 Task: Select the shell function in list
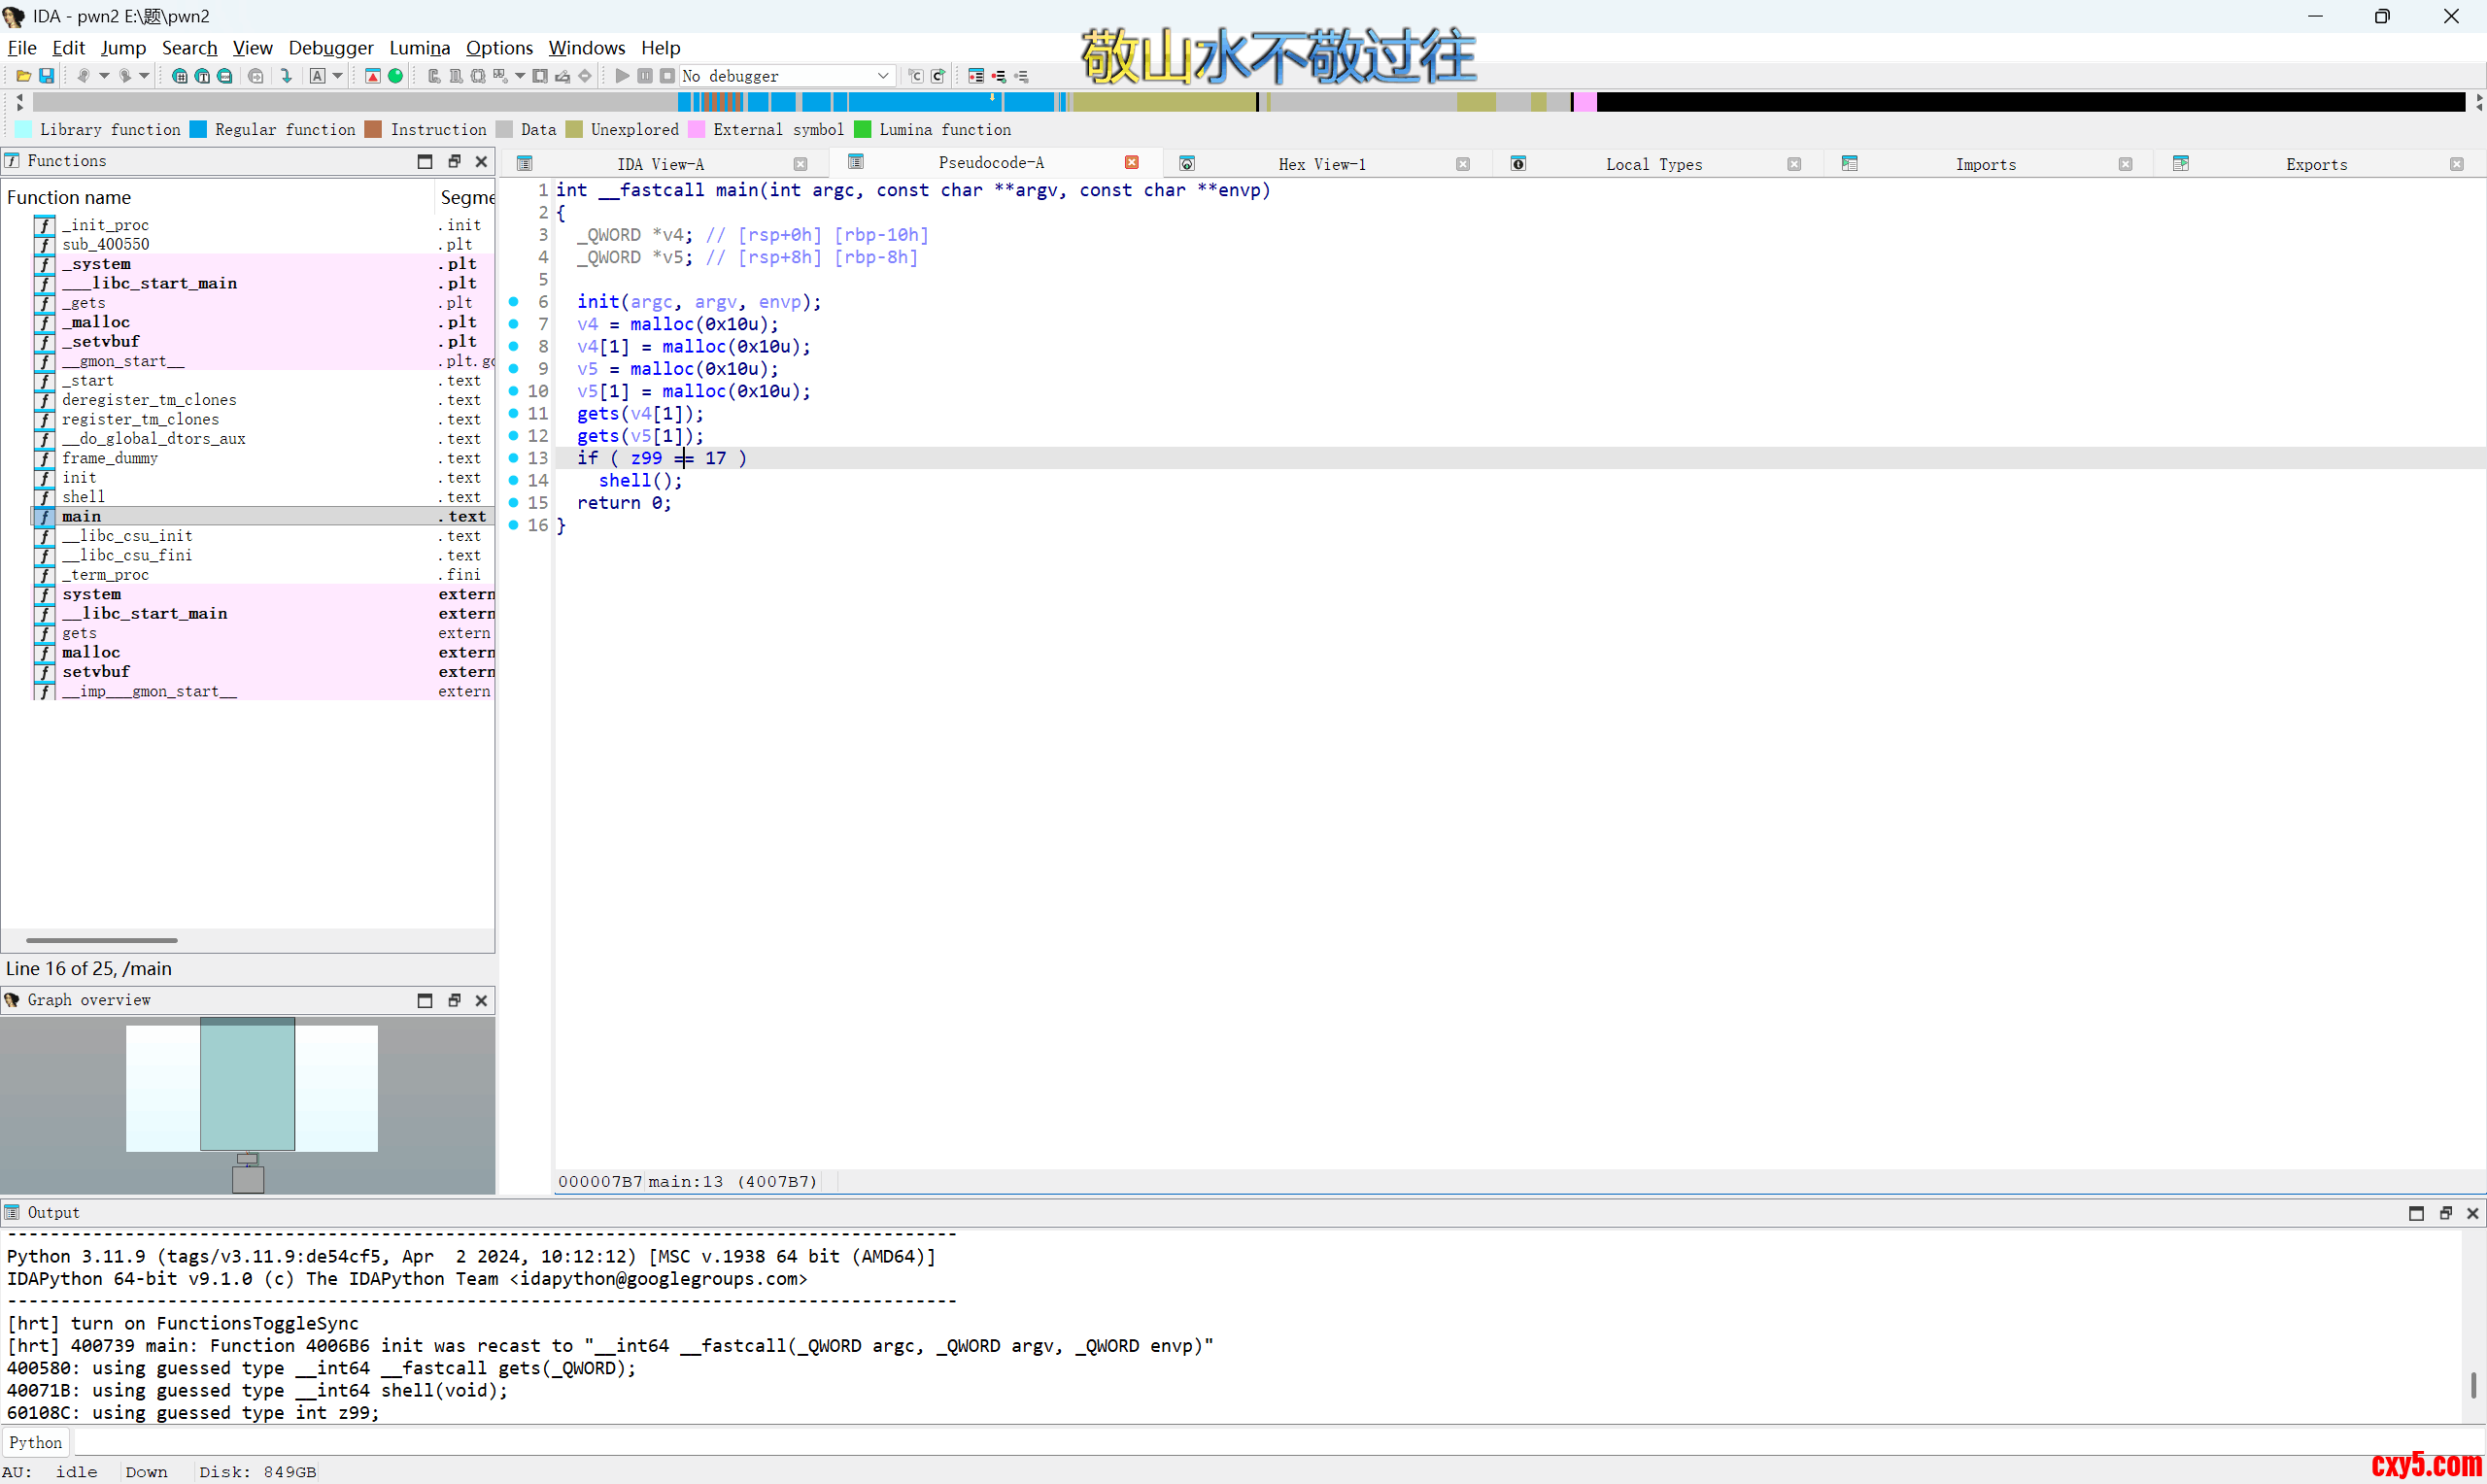tap(83, 497)
